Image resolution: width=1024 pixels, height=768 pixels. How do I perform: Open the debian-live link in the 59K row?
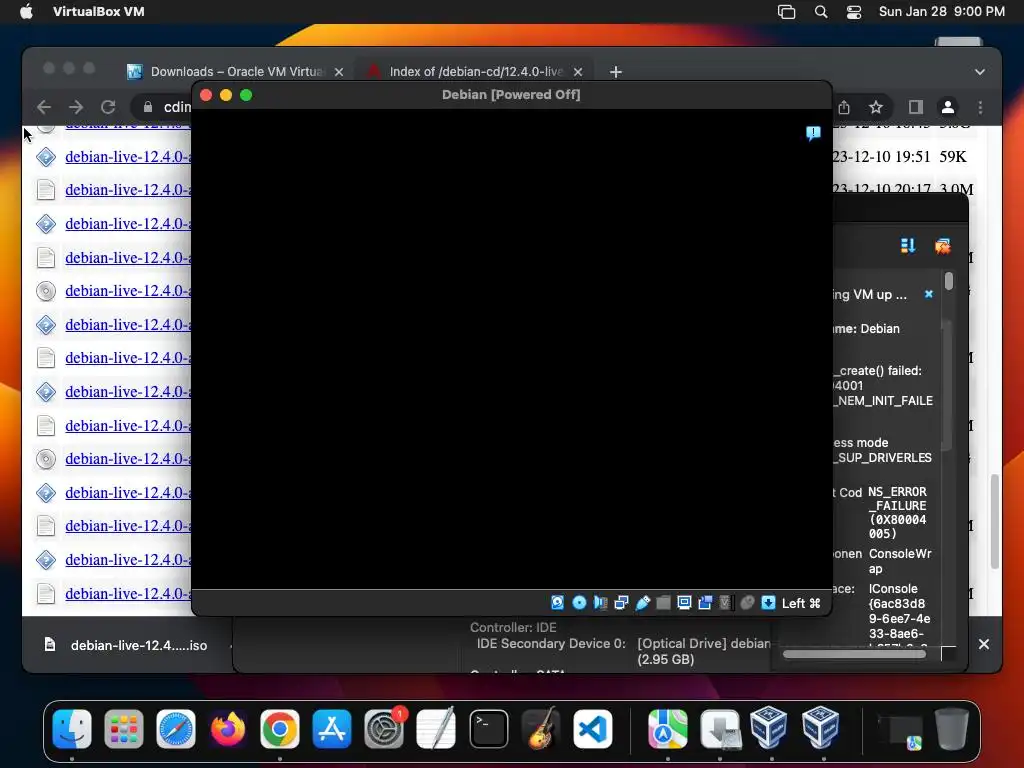click(x=127, y=157)
